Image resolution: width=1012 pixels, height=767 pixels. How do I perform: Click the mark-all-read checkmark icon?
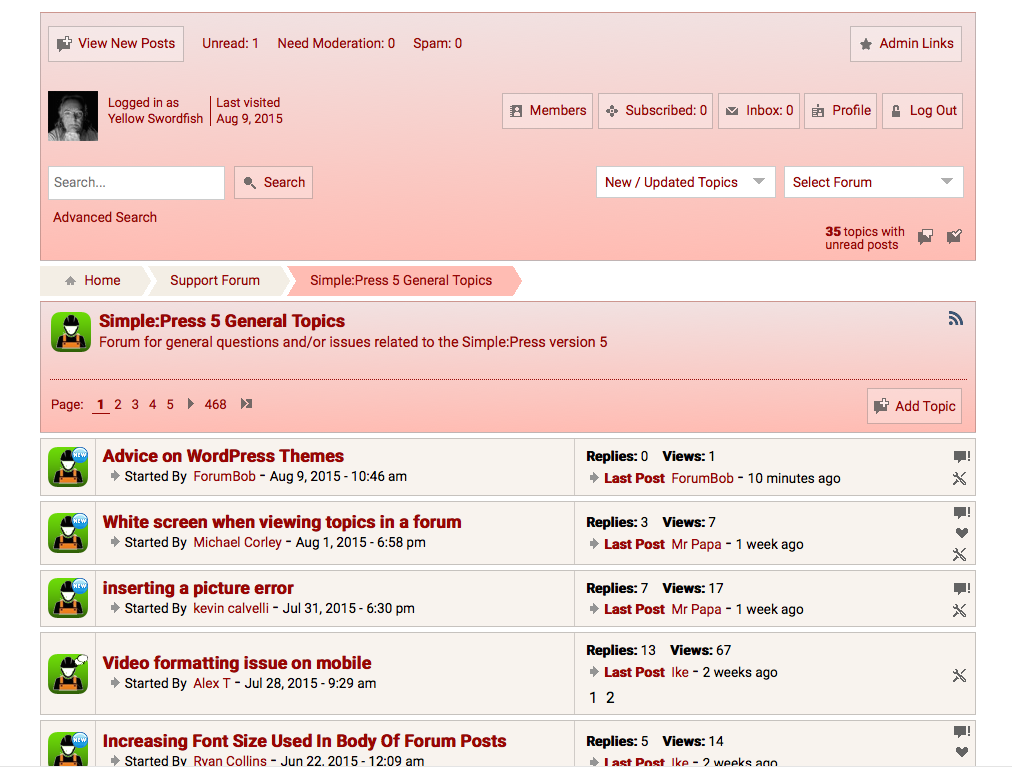[x=954, y=237]
